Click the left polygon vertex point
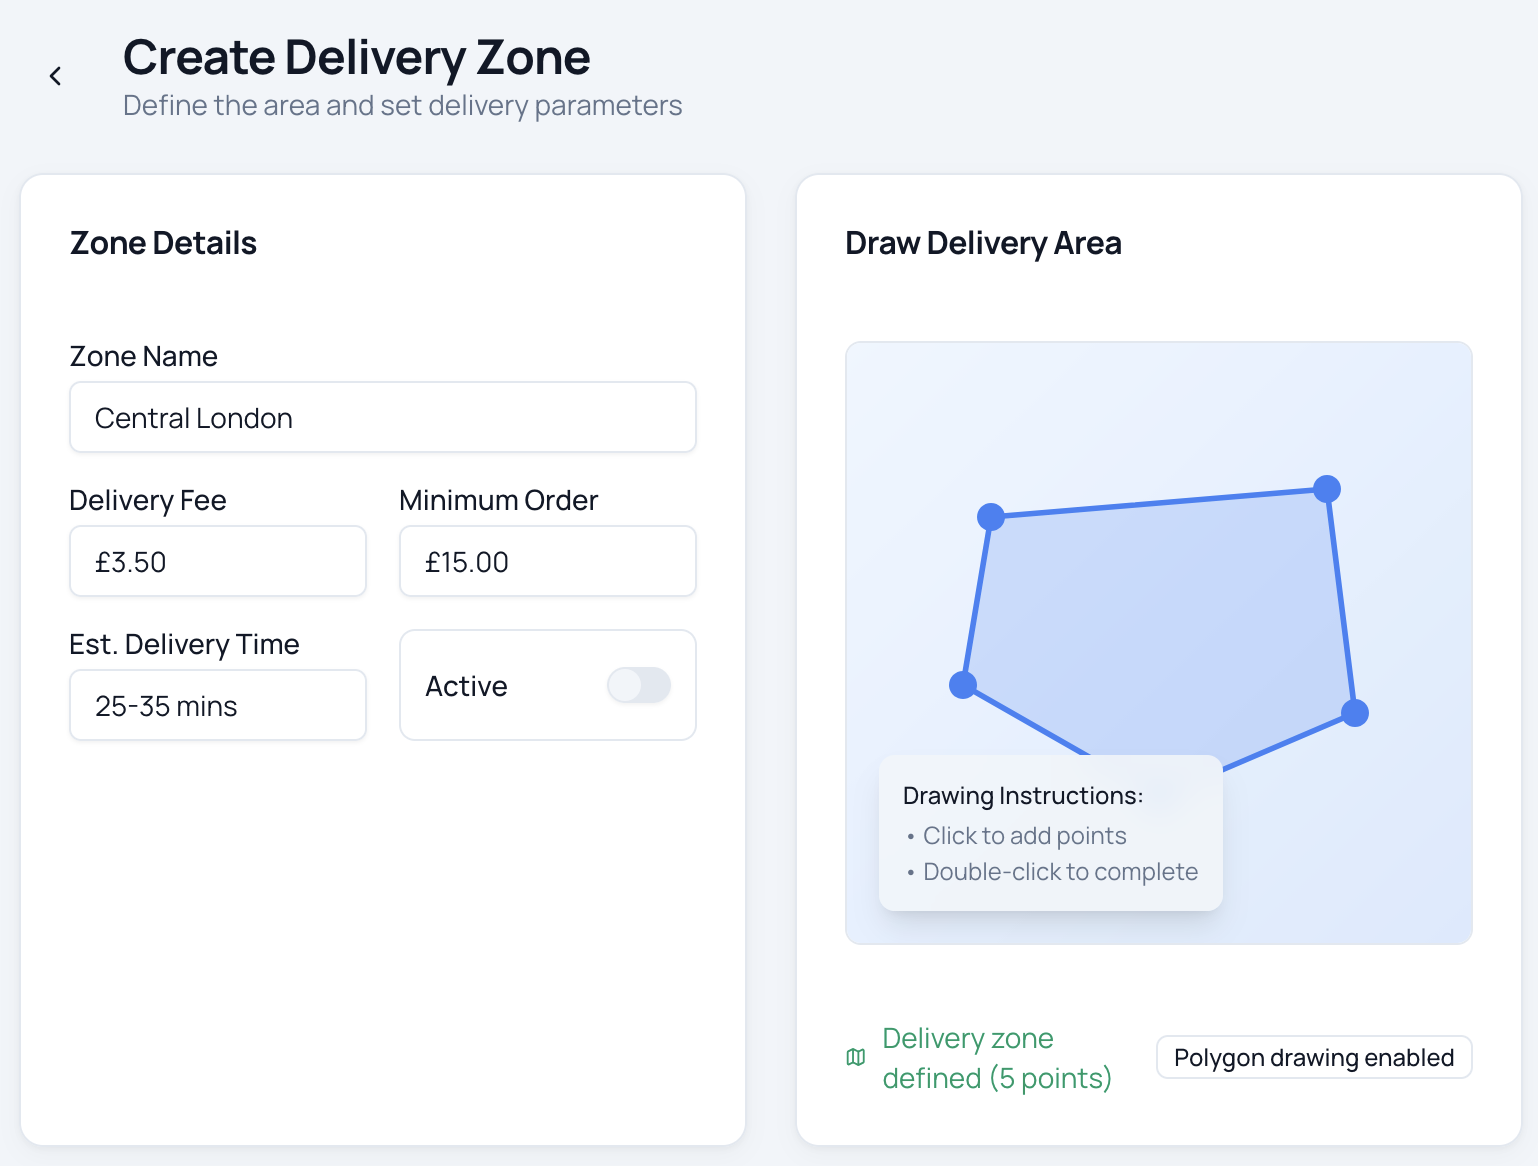 [x=963, y=684]
